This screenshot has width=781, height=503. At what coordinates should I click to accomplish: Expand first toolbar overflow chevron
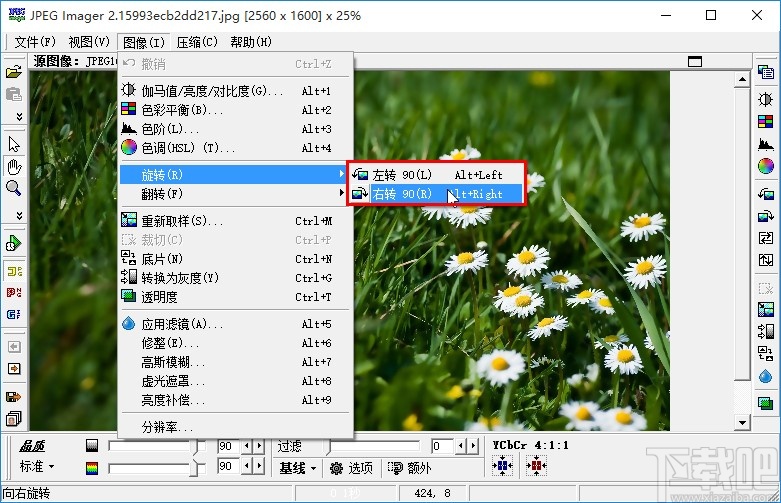19,117
